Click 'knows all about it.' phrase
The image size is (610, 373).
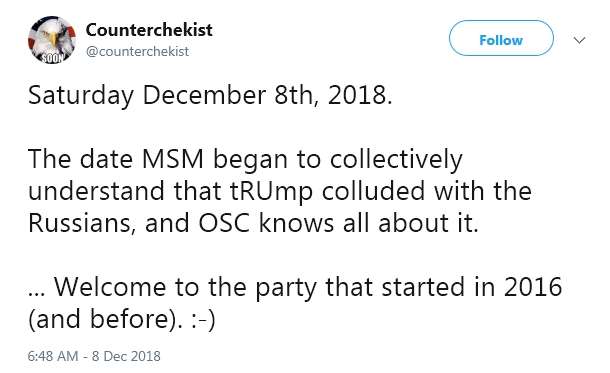[369, 223]
